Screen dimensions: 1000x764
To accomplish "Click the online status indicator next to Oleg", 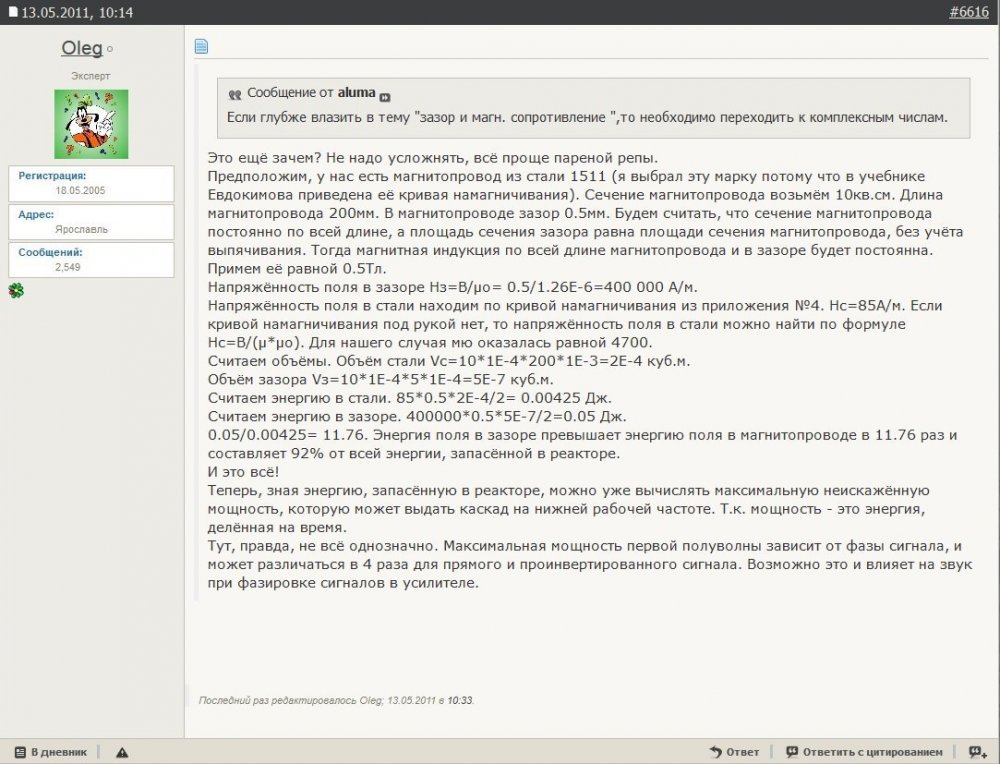I will (110, 49).
